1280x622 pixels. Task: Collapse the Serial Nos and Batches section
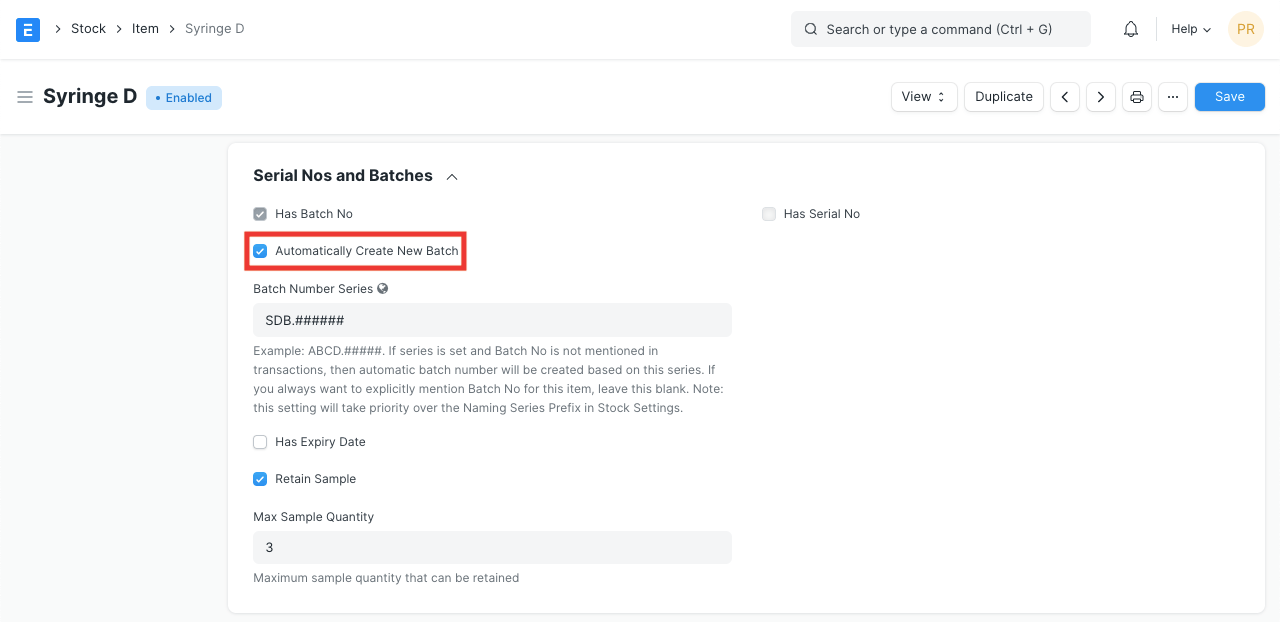pos(452,177)
